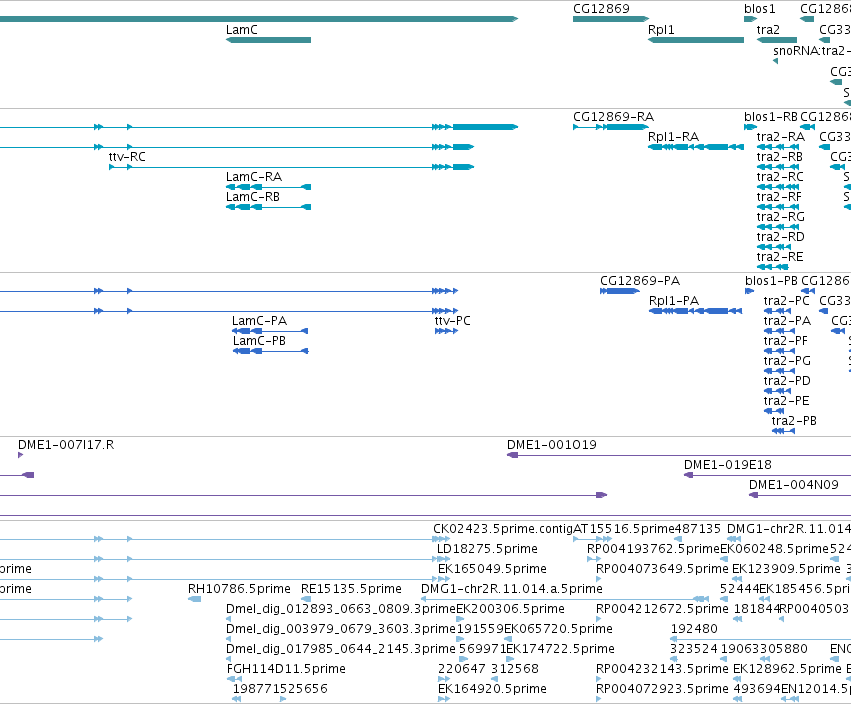The image size is (851, 704).
Task: Select the Rpl1-RA transcript label
Action: (674, 137)
